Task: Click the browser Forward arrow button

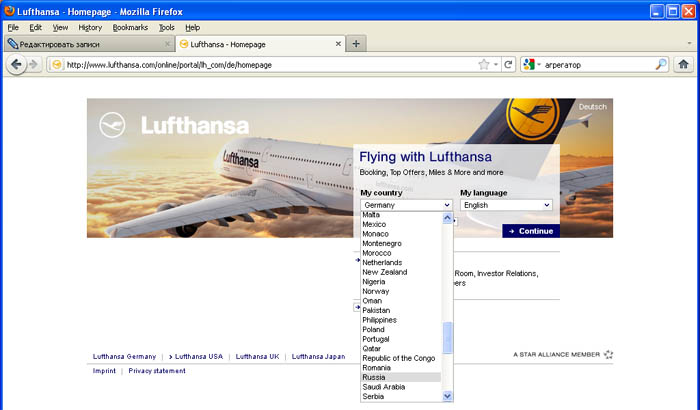Action: (x=33, y=65)
